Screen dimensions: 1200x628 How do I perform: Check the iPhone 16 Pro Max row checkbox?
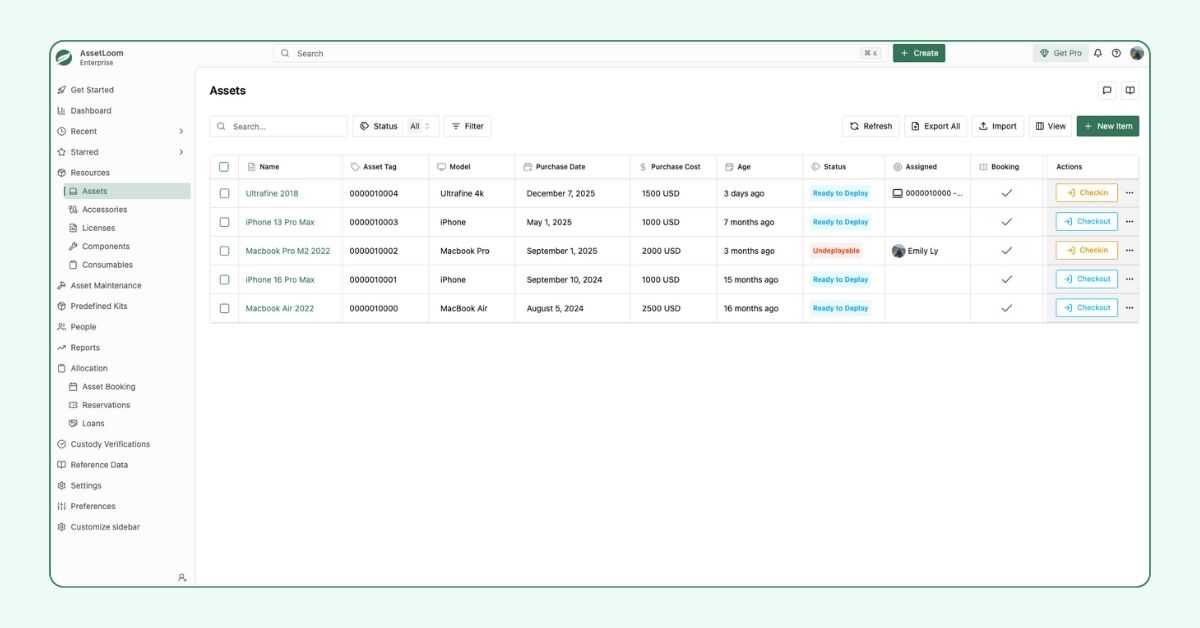pyautogui.click(x=224, y=280)
